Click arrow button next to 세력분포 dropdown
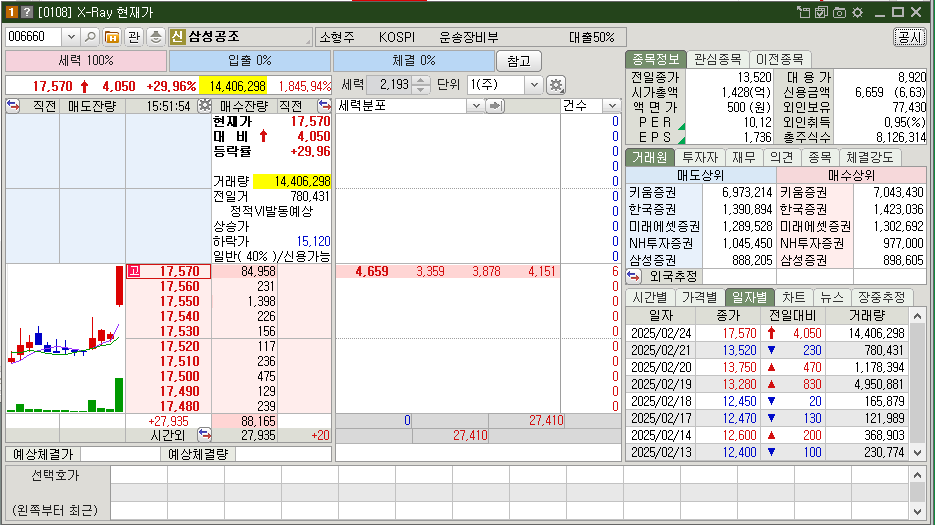This screenshot has width=935, height=525. coord(495,106)
